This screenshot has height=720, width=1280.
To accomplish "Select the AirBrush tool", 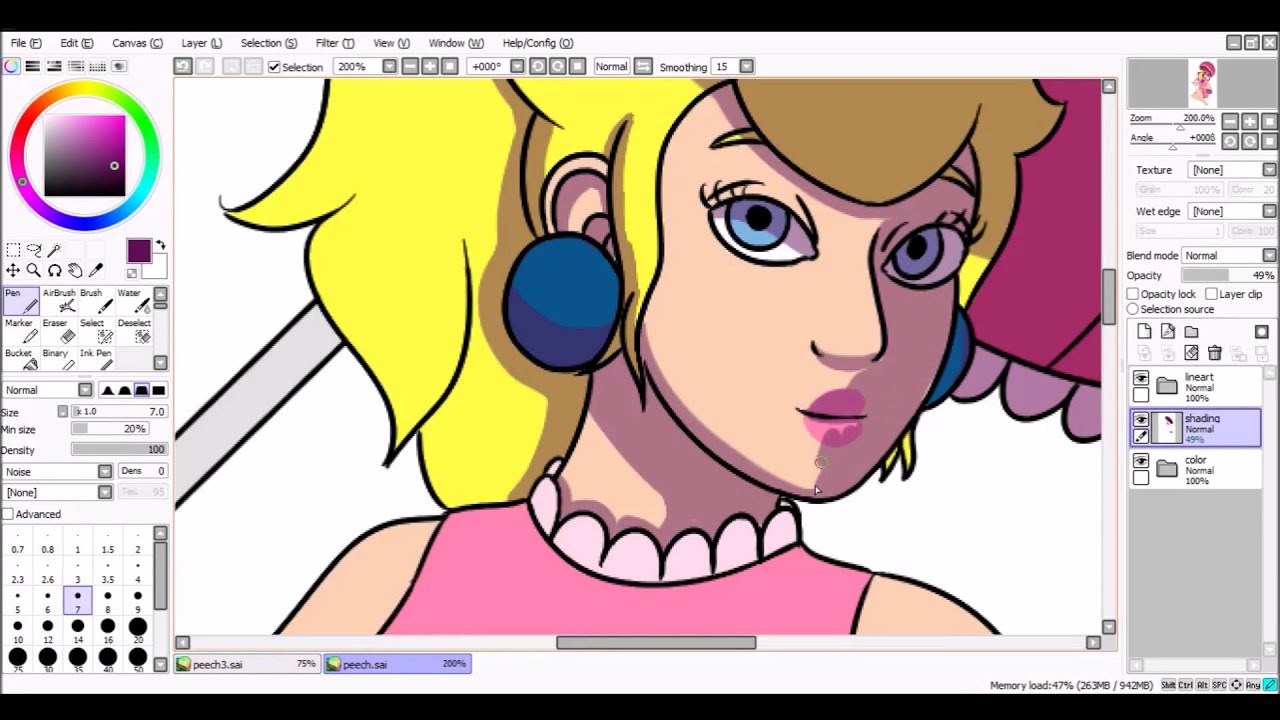I will (x=59, y=301).
